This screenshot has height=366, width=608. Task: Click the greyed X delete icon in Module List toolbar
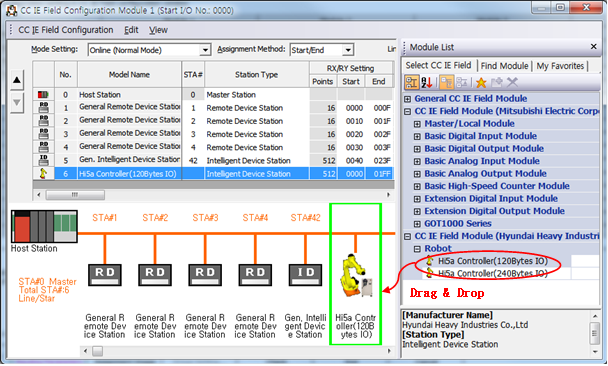[x=512, y=82]
